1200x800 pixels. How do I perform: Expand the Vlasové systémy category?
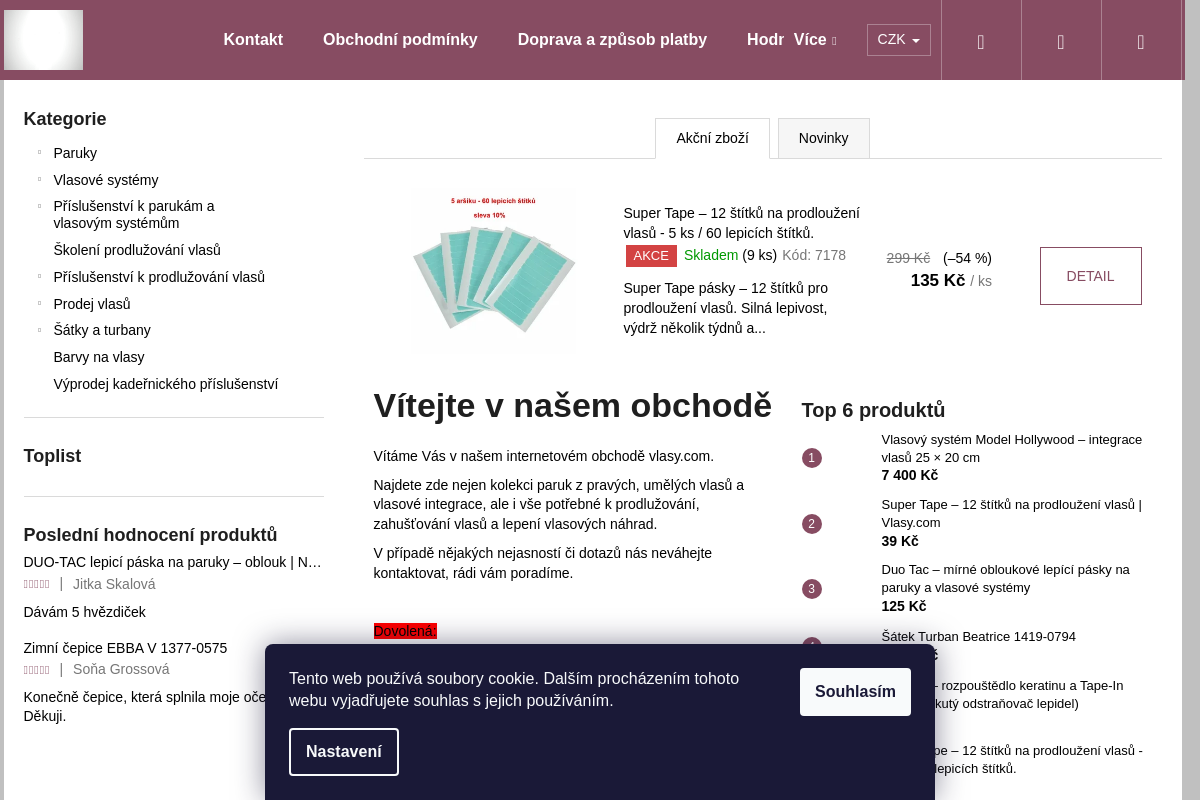(x=39, y=179)
